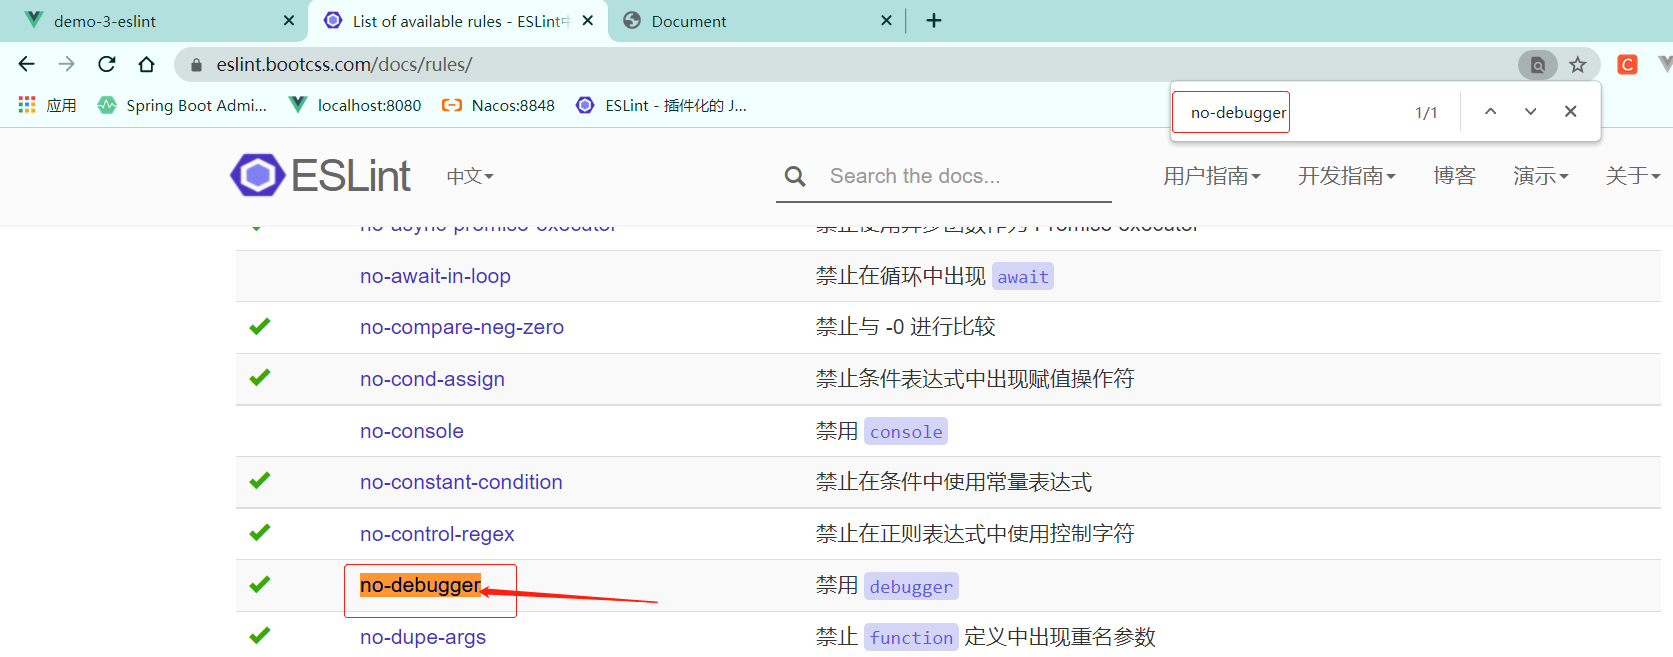
Task: Open the no-compare-neg-zero rule
Action: tap(462, 327)
